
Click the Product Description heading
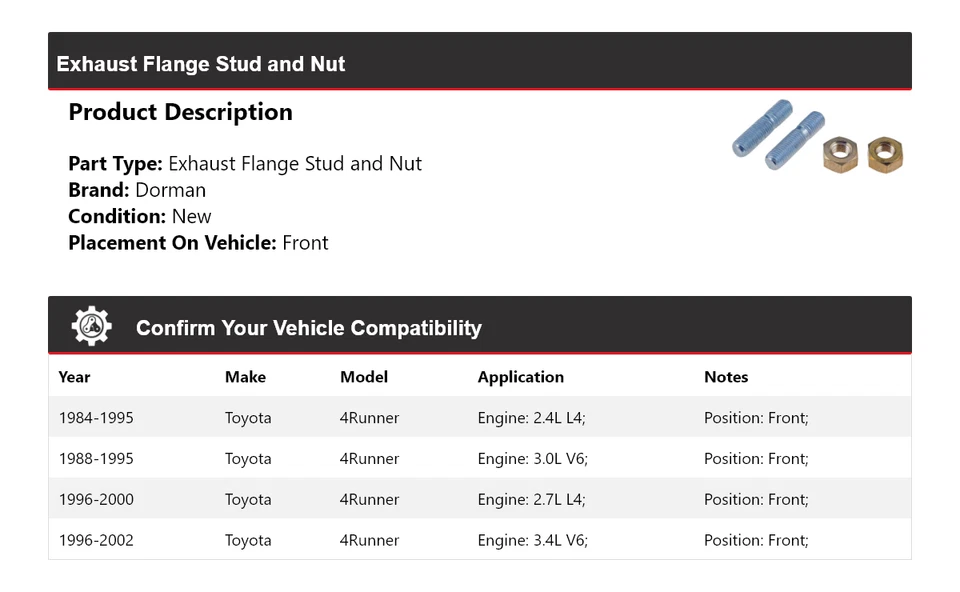180,112
